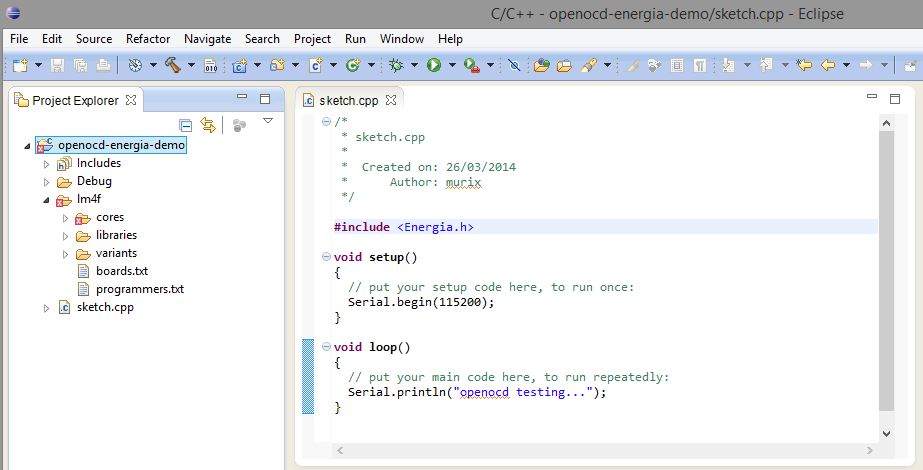This screenshot has width=923, height=470.
Task: Click the Open Task folder icon
Action: (x=564, y=66)
